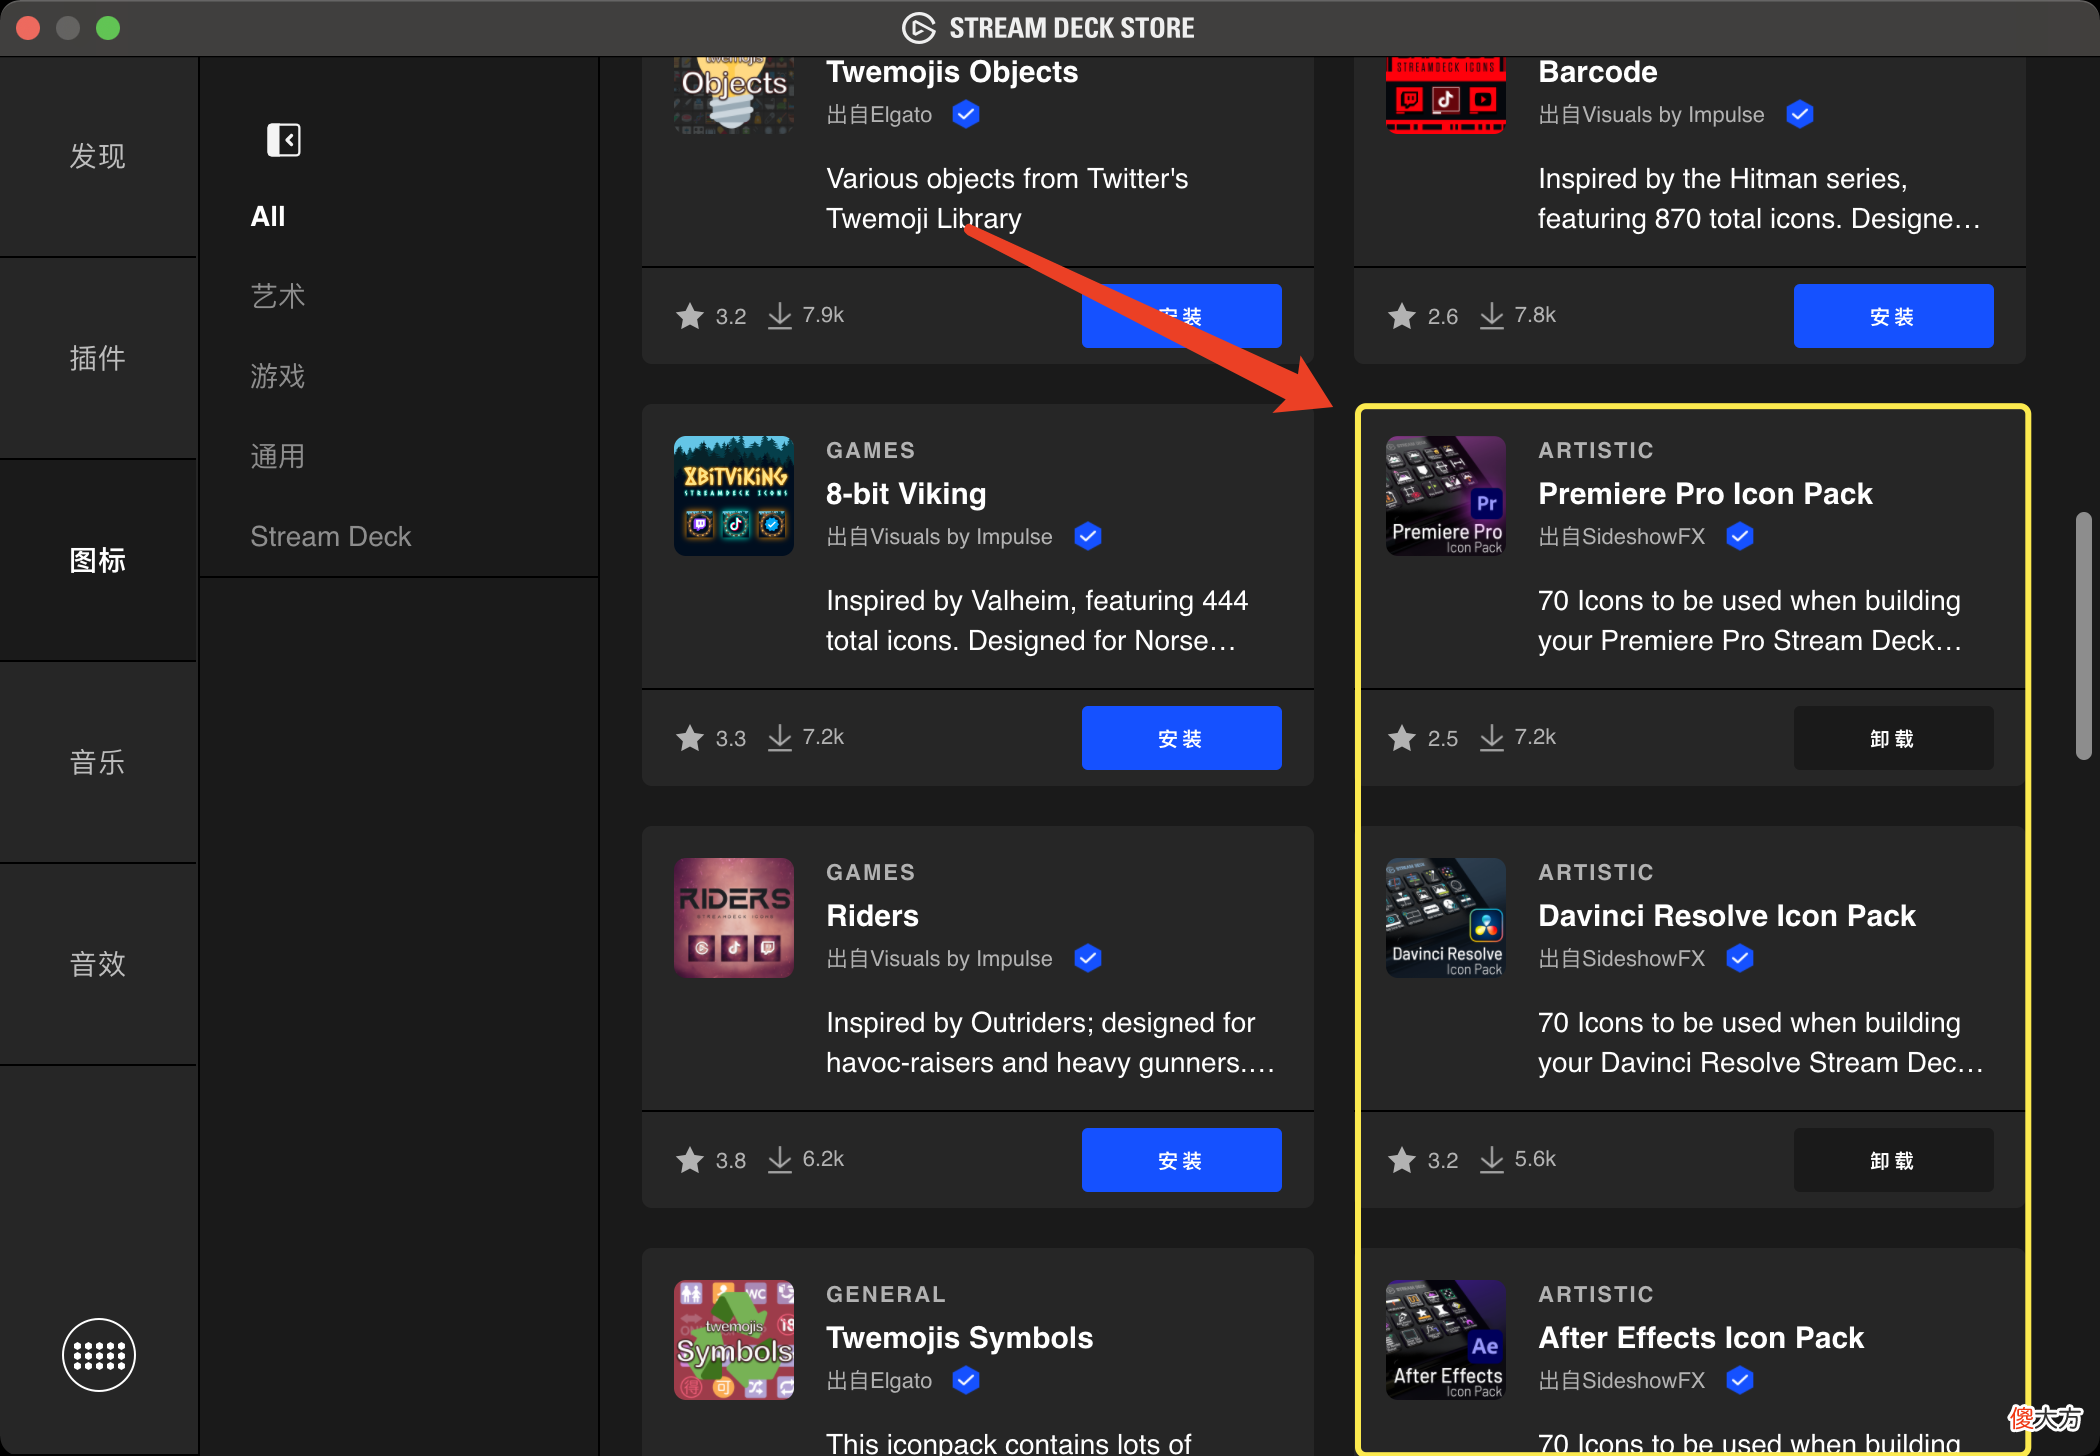Open Davinci Resolve Icon Pack thumbnail
Viewport: 2100px width, 1456px height.
coord(1446,918)
